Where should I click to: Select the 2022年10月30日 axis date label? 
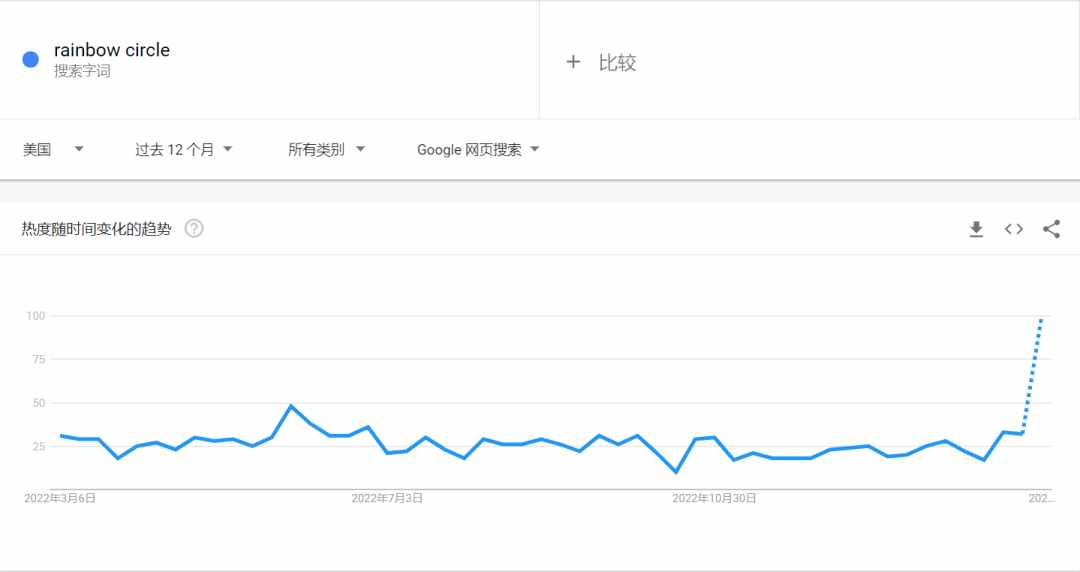(714, 498)
